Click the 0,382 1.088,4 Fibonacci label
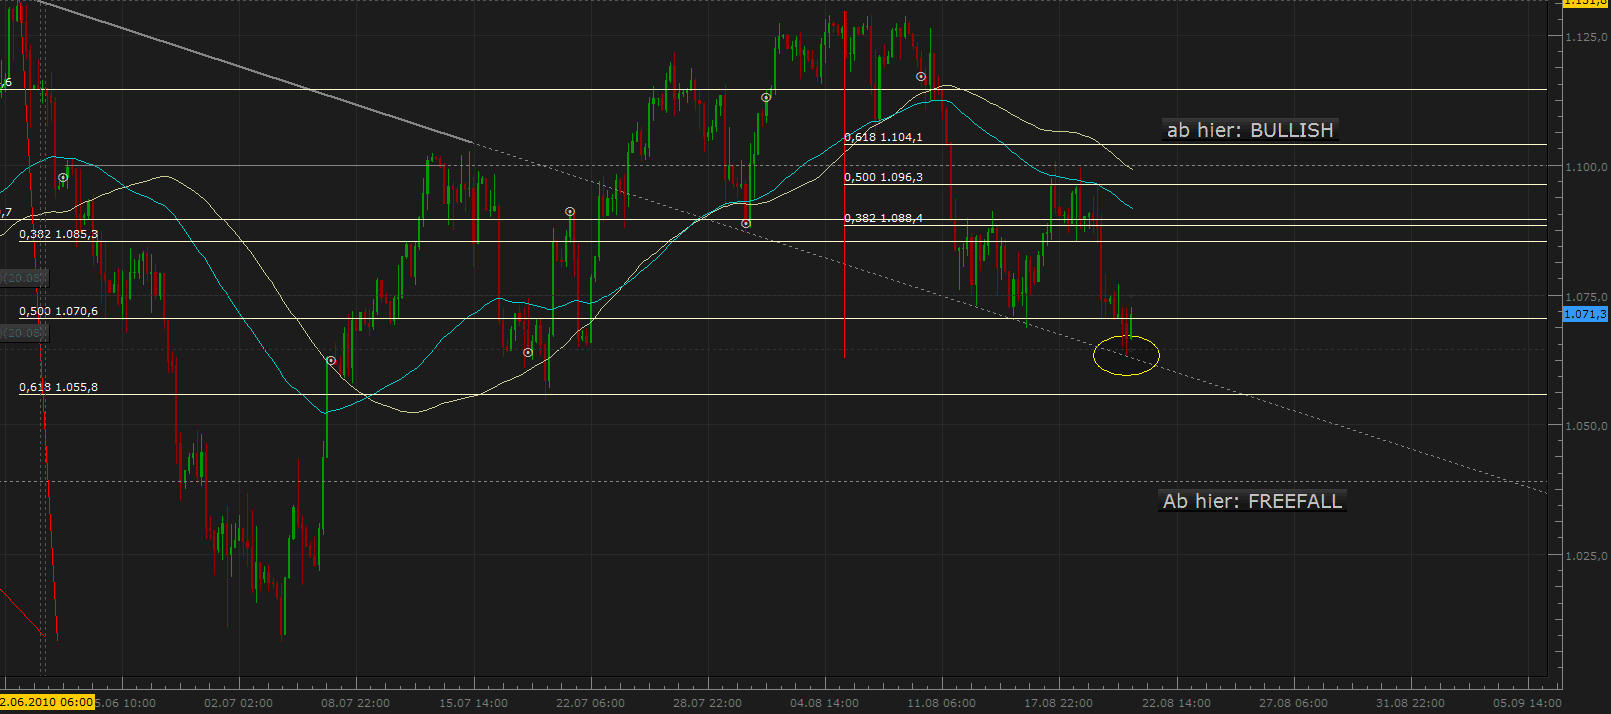1611x714 pixels. pyautogui.click(x=883, y=218)
